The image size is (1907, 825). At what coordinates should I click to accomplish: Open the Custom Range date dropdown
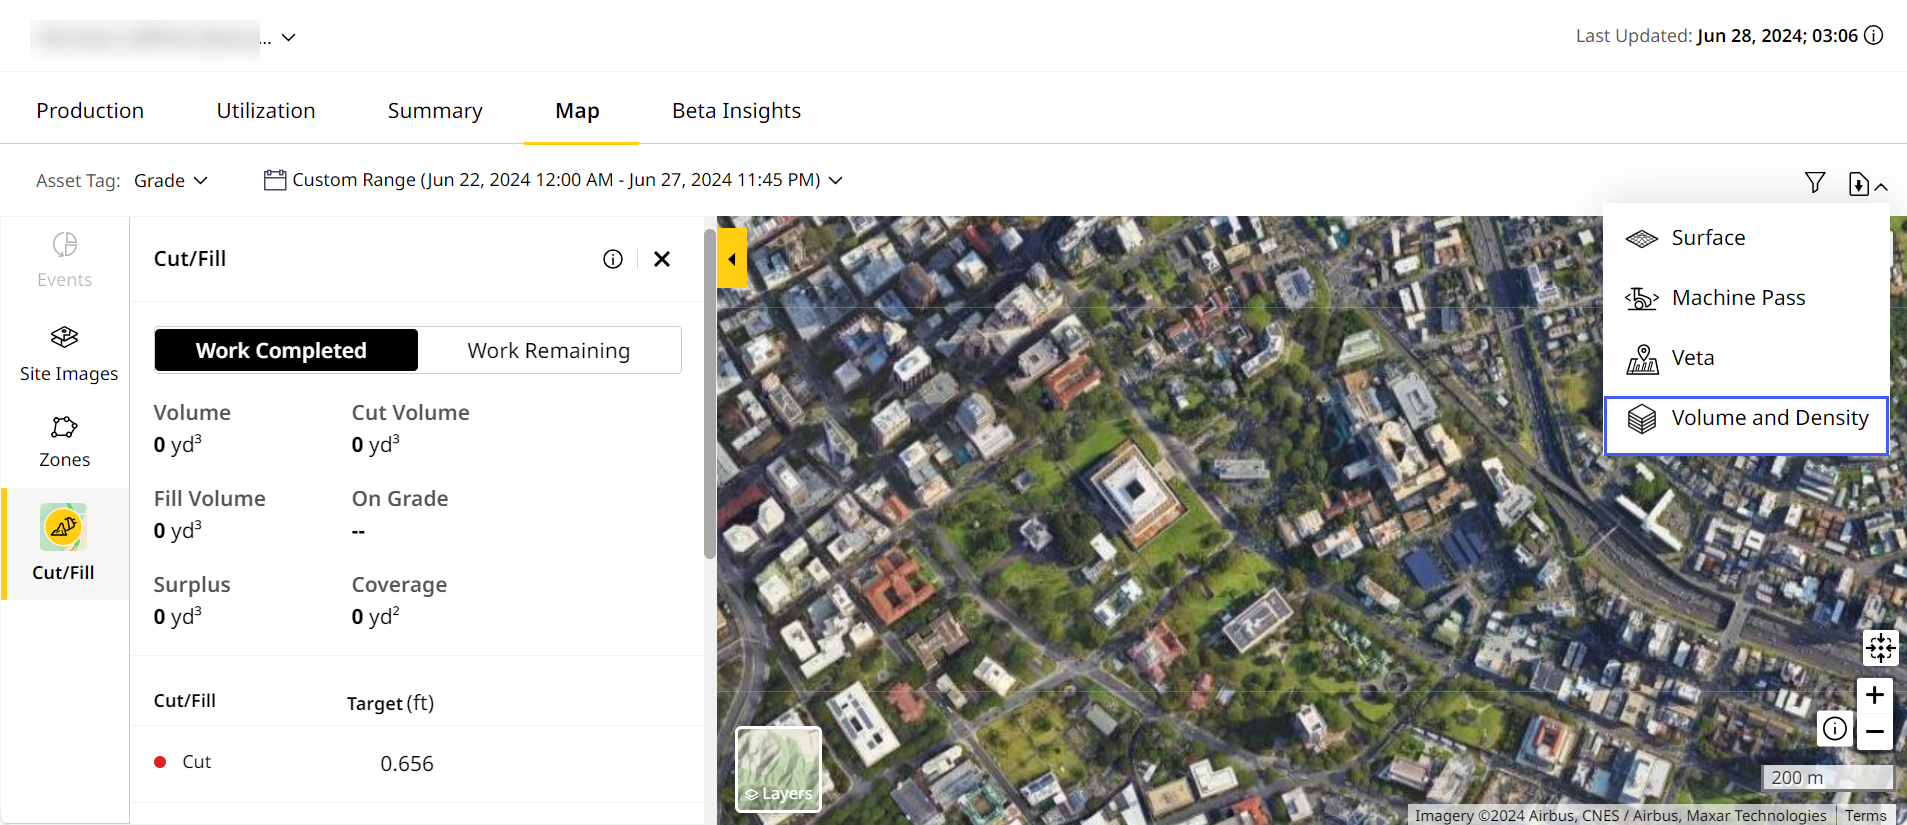click(553, 180)
